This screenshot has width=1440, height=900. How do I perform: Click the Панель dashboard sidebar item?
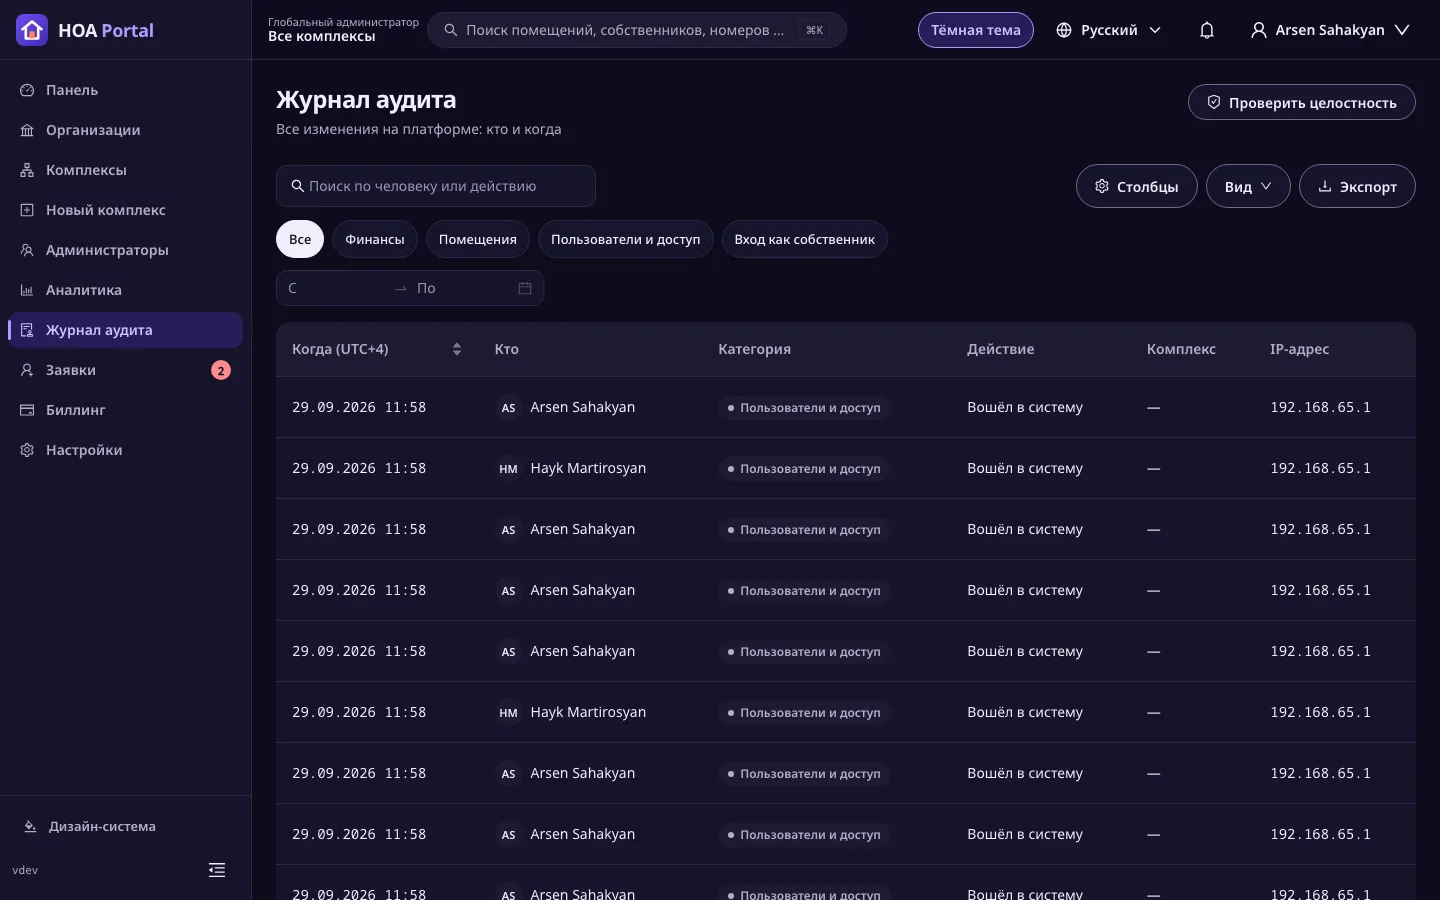point(125,90)
